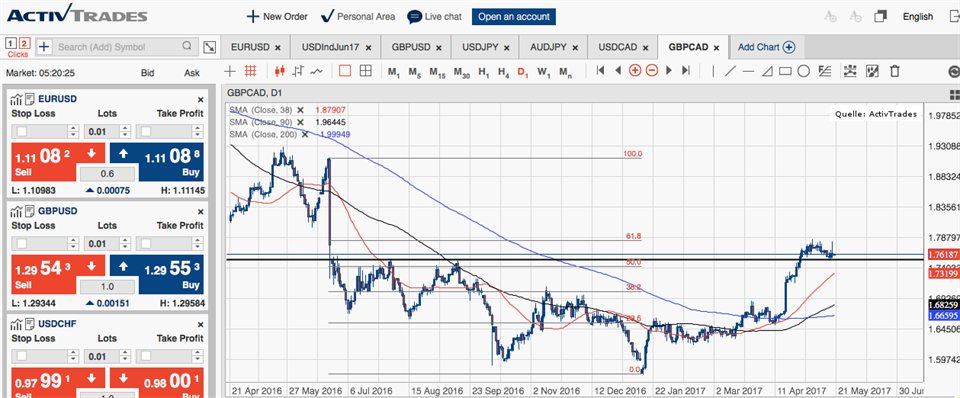This screenshot has width=960, height=398.
Task: Increase font size with A+ icon
Action: (x=830, y=17)
